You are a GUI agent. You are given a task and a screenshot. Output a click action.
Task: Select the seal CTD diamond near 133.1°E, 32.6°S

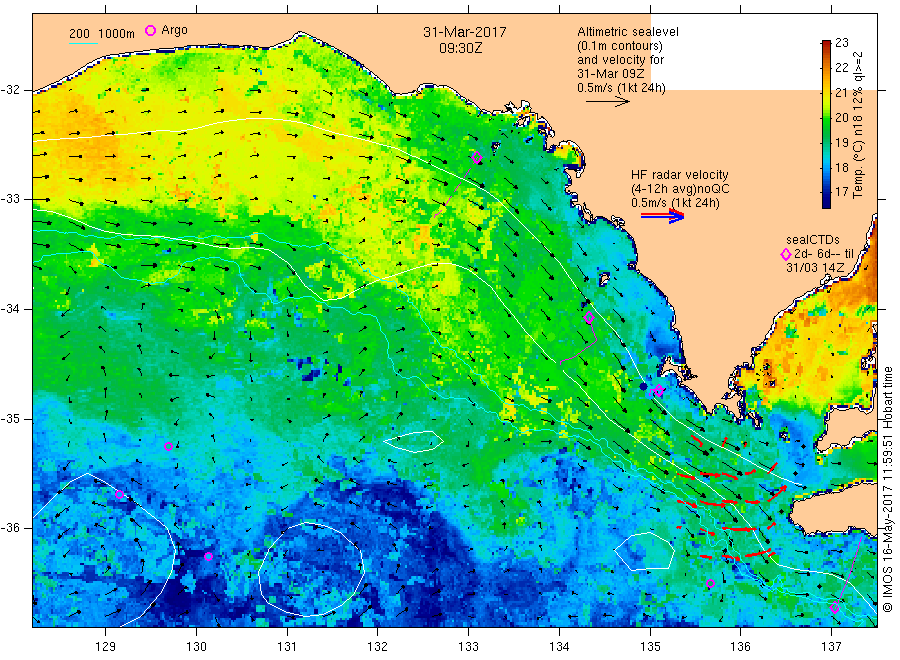pyautogui.click(x=476, y=157)
